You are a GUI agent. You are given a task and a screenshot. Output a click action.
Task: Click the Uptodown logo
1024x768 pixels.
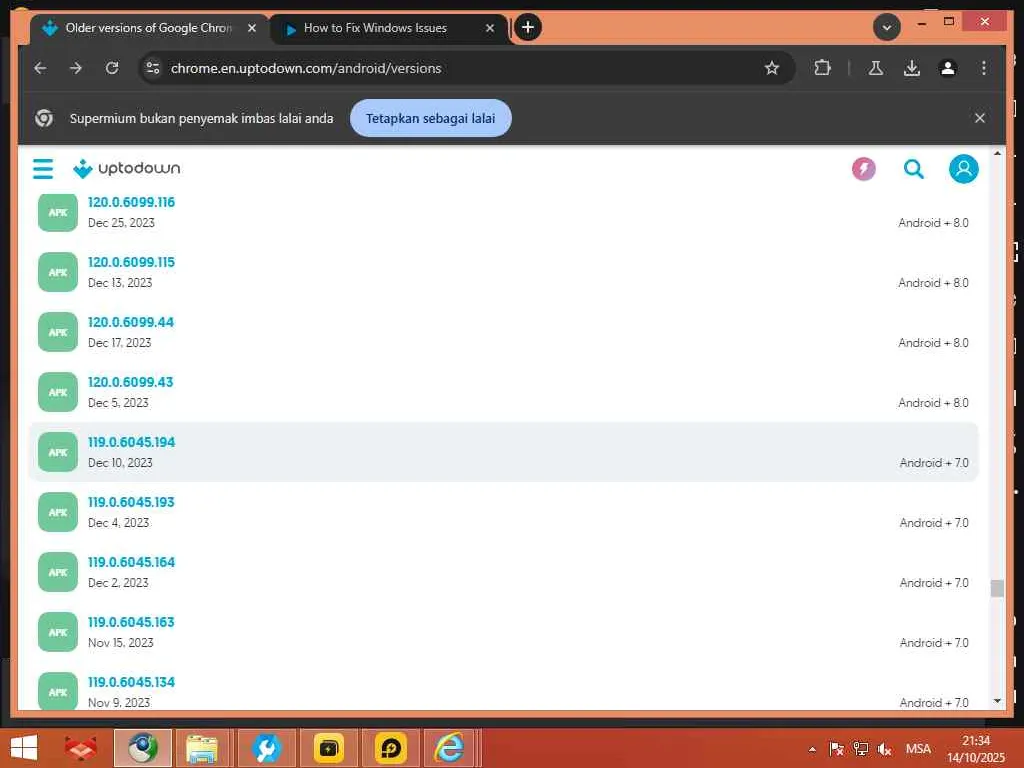point(127,168)
